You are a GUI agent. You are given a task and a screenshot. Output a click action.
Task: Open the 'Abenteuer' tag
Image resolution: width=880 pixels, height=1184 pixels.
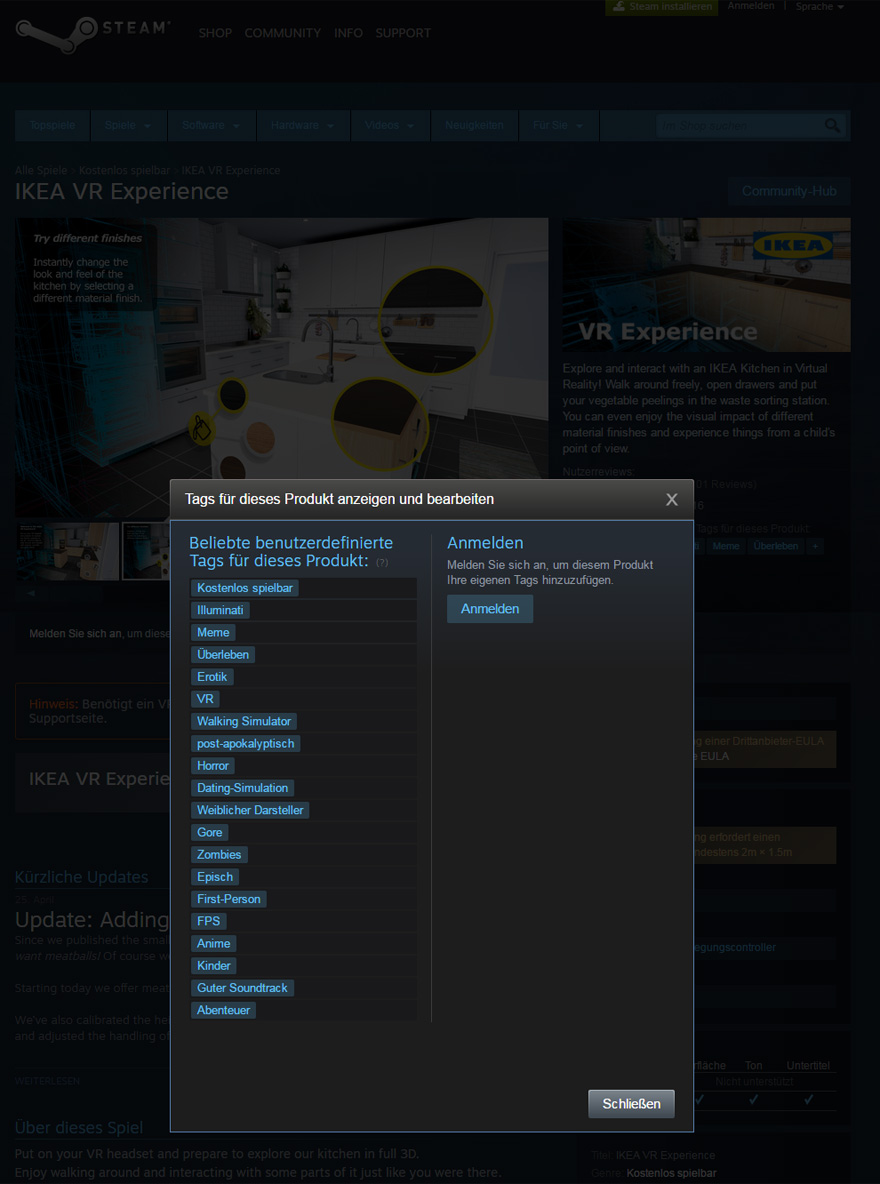click(224, 1010)
